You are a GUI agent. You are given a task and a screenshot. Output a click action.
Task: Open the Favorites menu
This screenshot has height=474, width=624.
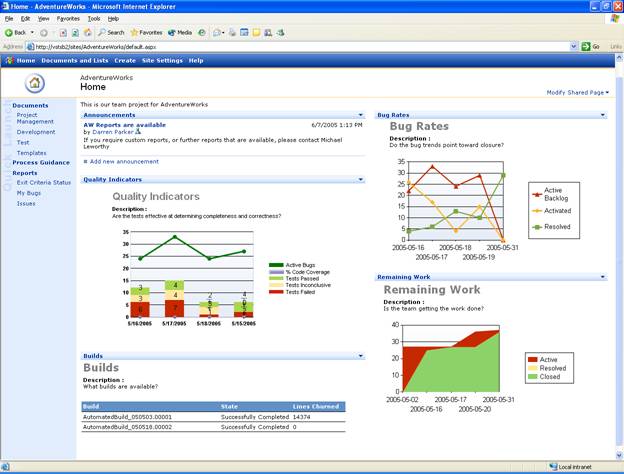[x=68, y=19]
